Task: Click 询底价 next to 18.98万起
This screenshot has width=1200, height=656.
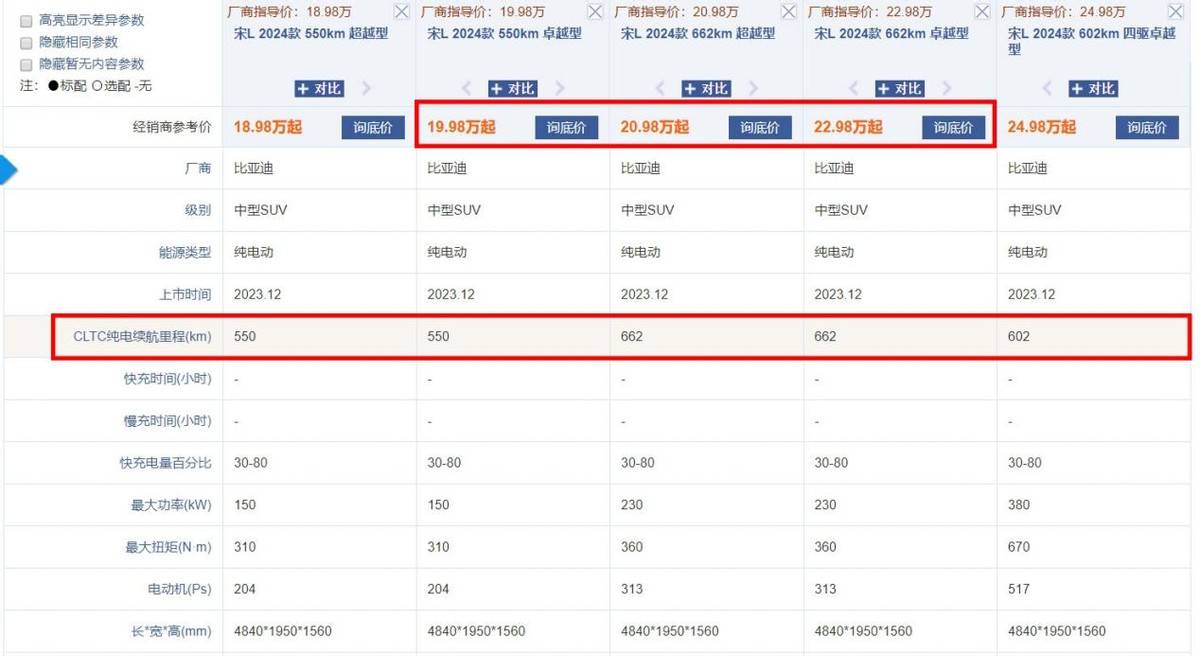Action: coord(373,128)
